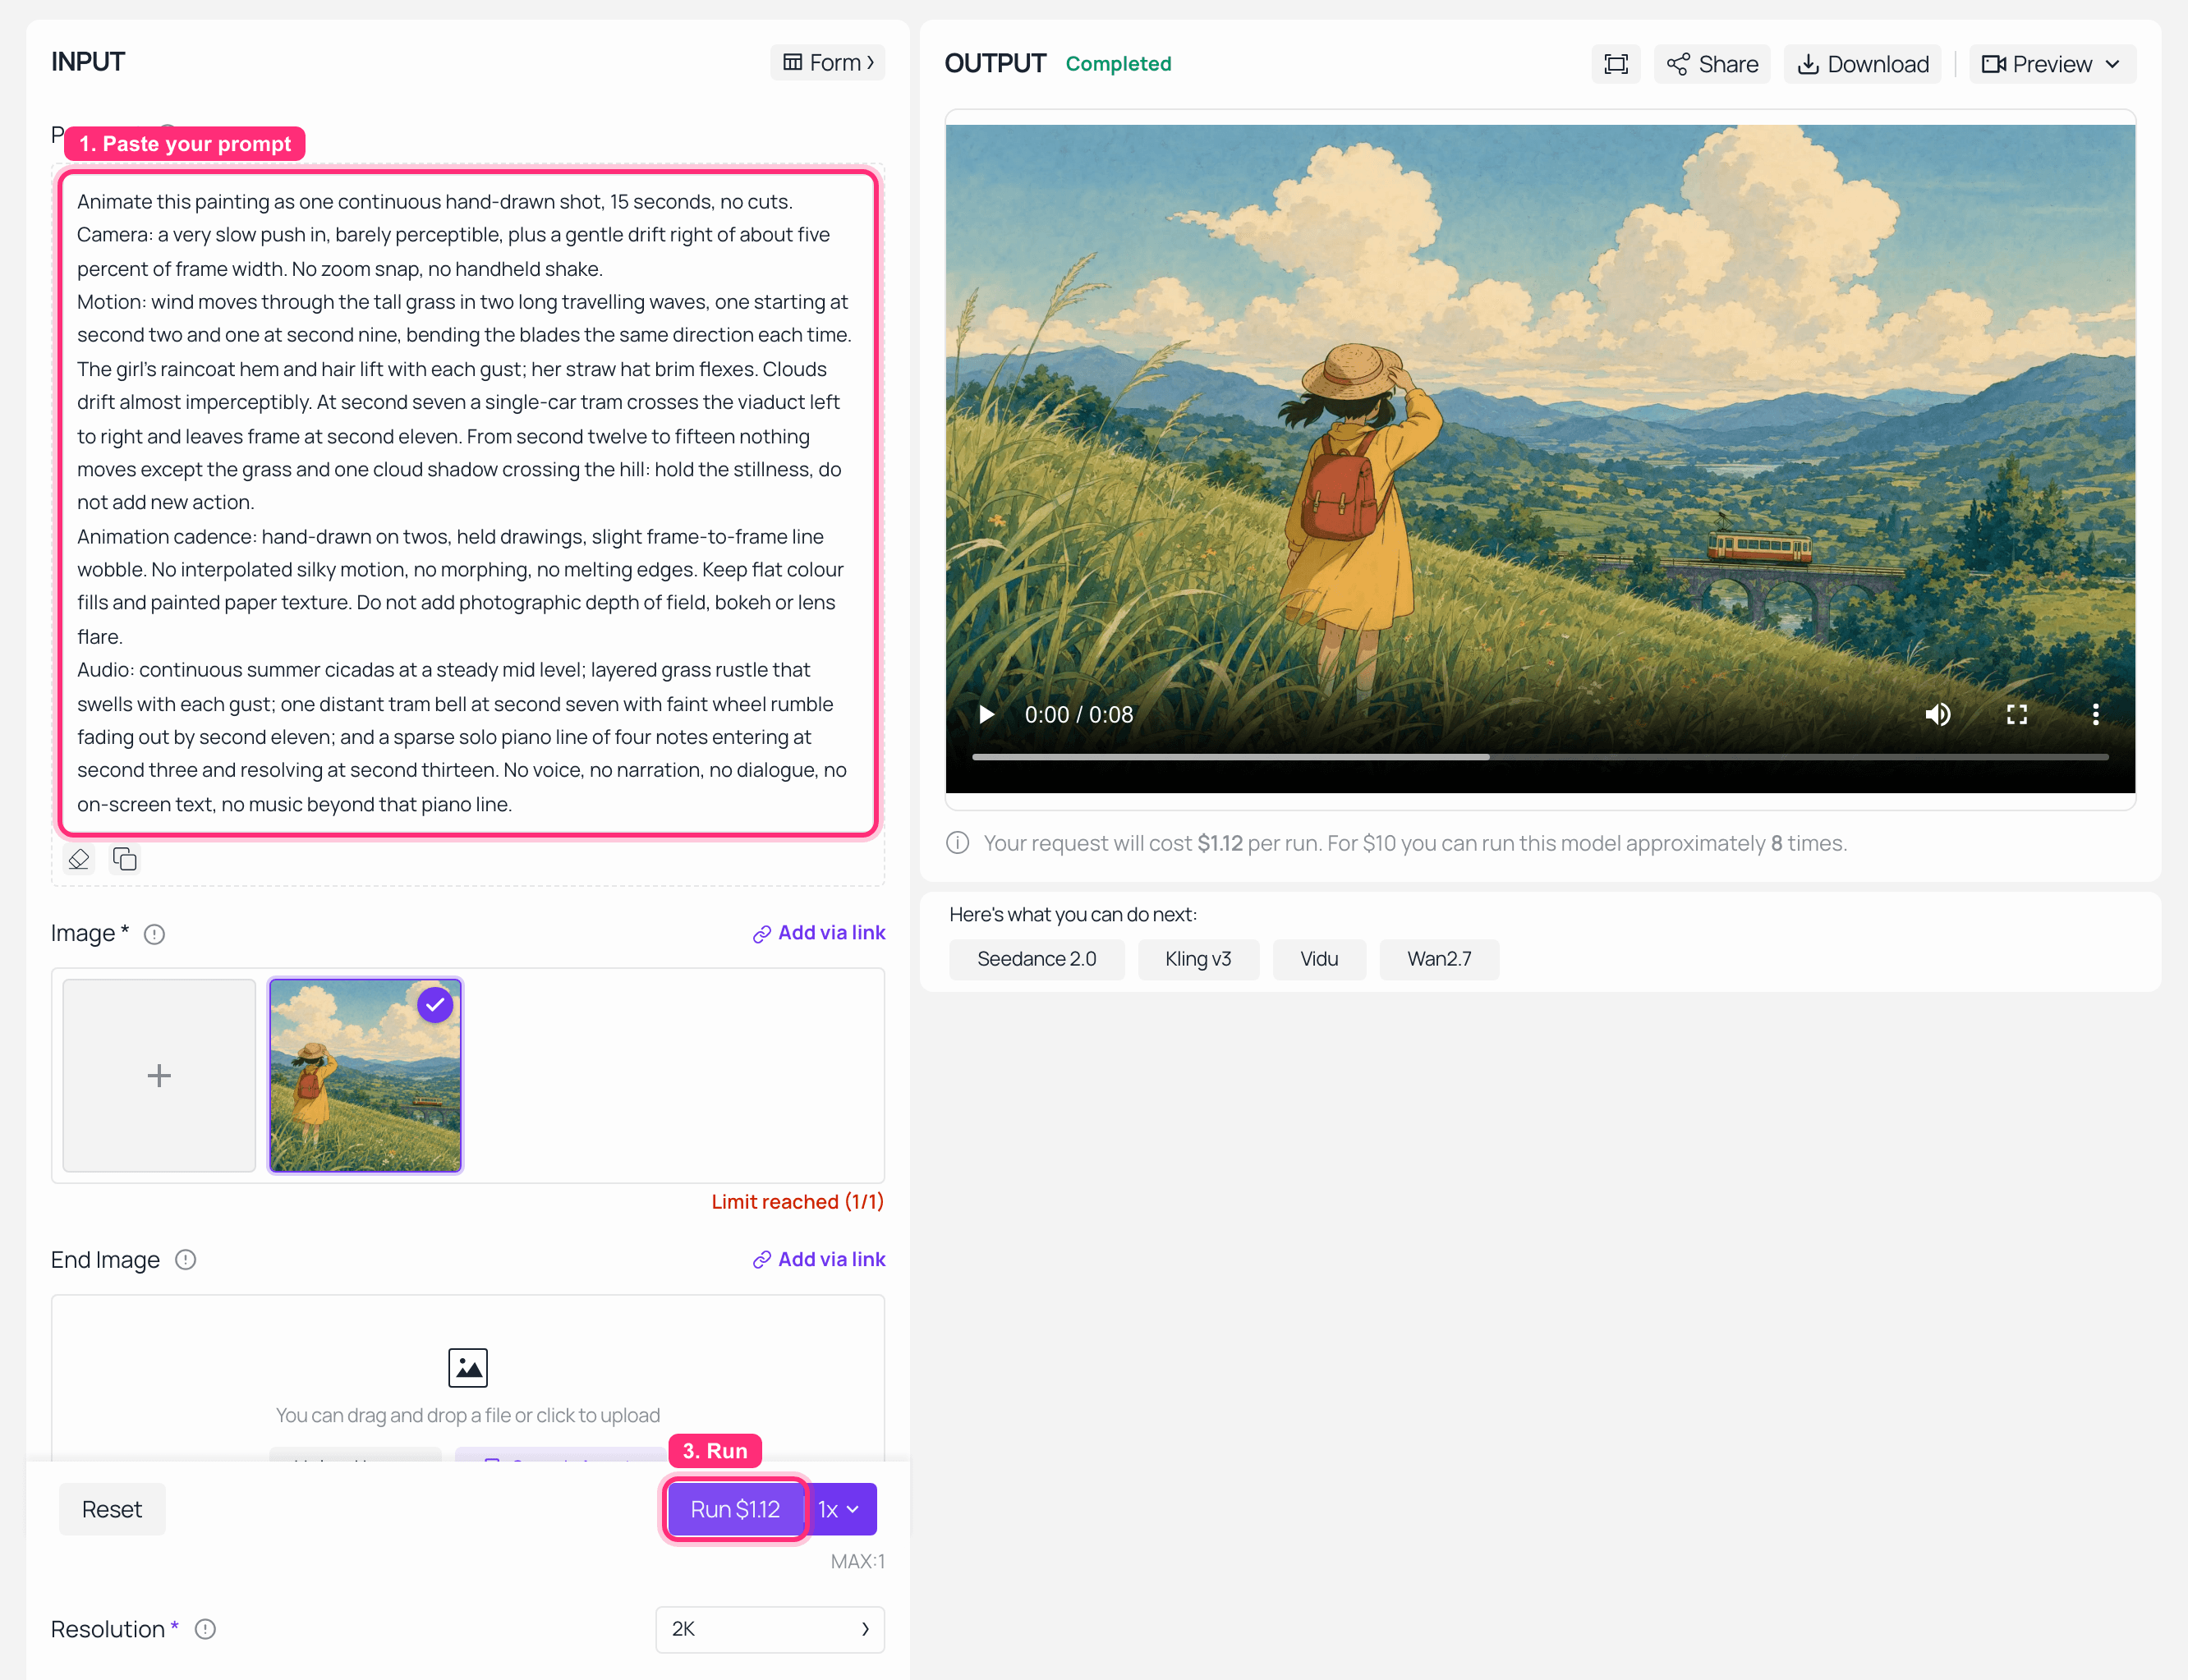Open the 1x run count dropdown

[x=841, y=1509]
